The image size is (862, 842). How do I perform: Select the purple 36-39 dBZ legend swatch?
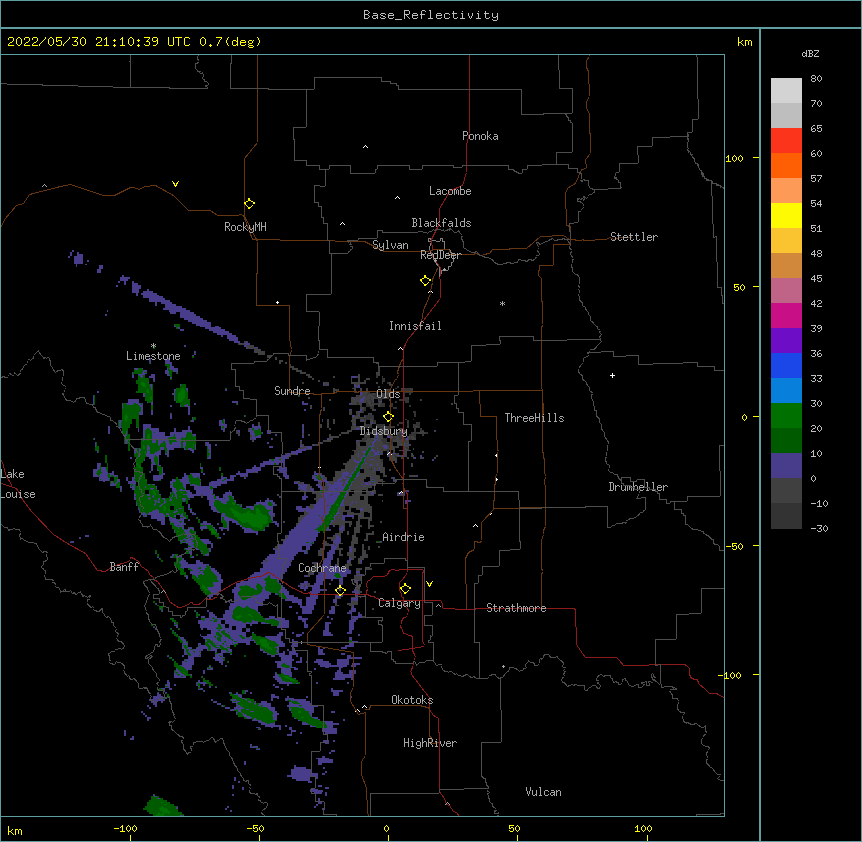[786, 341]
